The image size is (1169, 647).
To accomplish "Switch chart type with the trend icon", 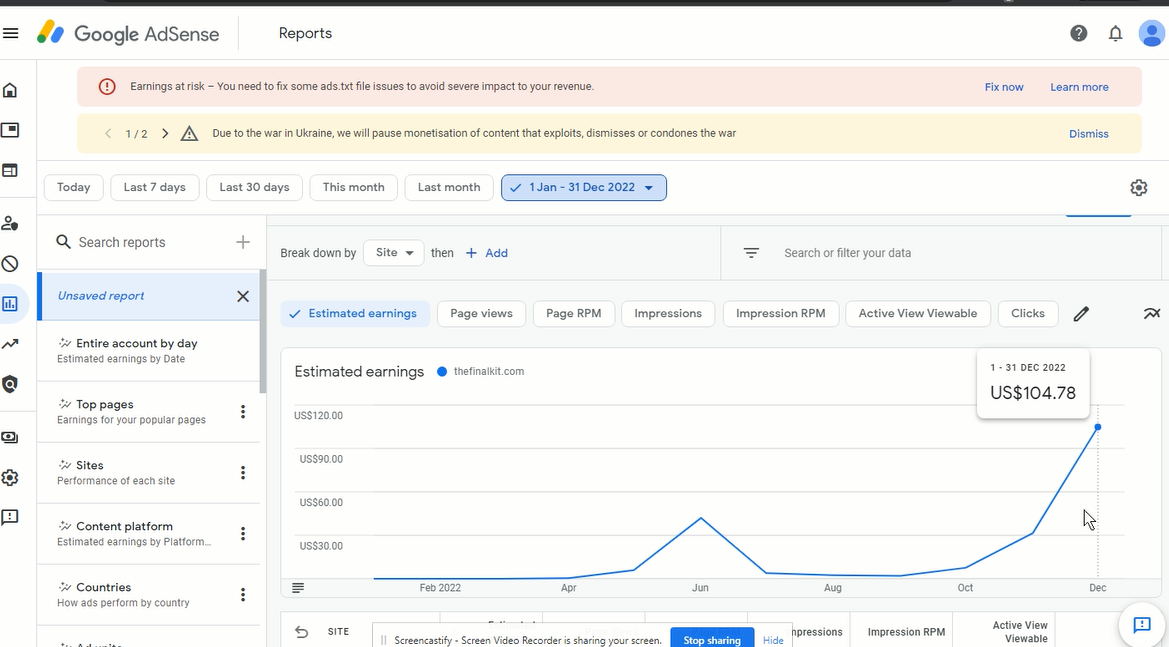I will point(1152,314).
